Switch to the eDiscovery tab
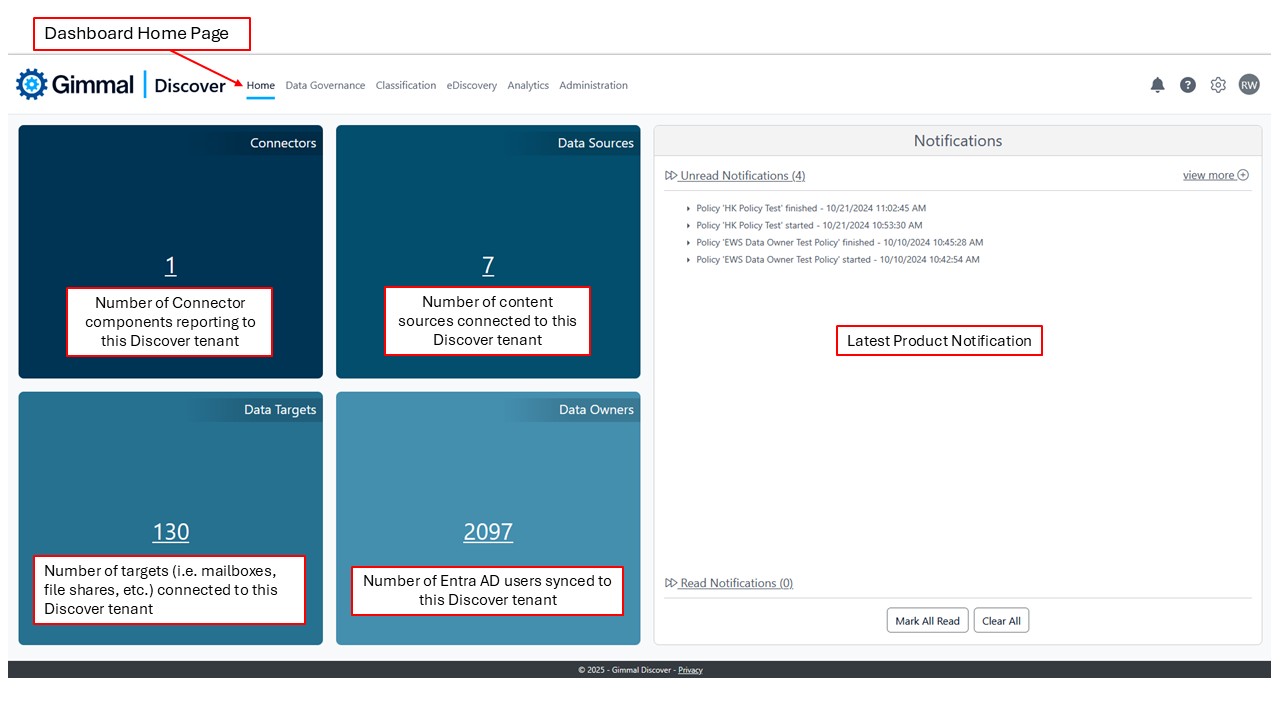The height and width of the screenshot is (720, 1280). pyautogui.click(x=471, y=85)
